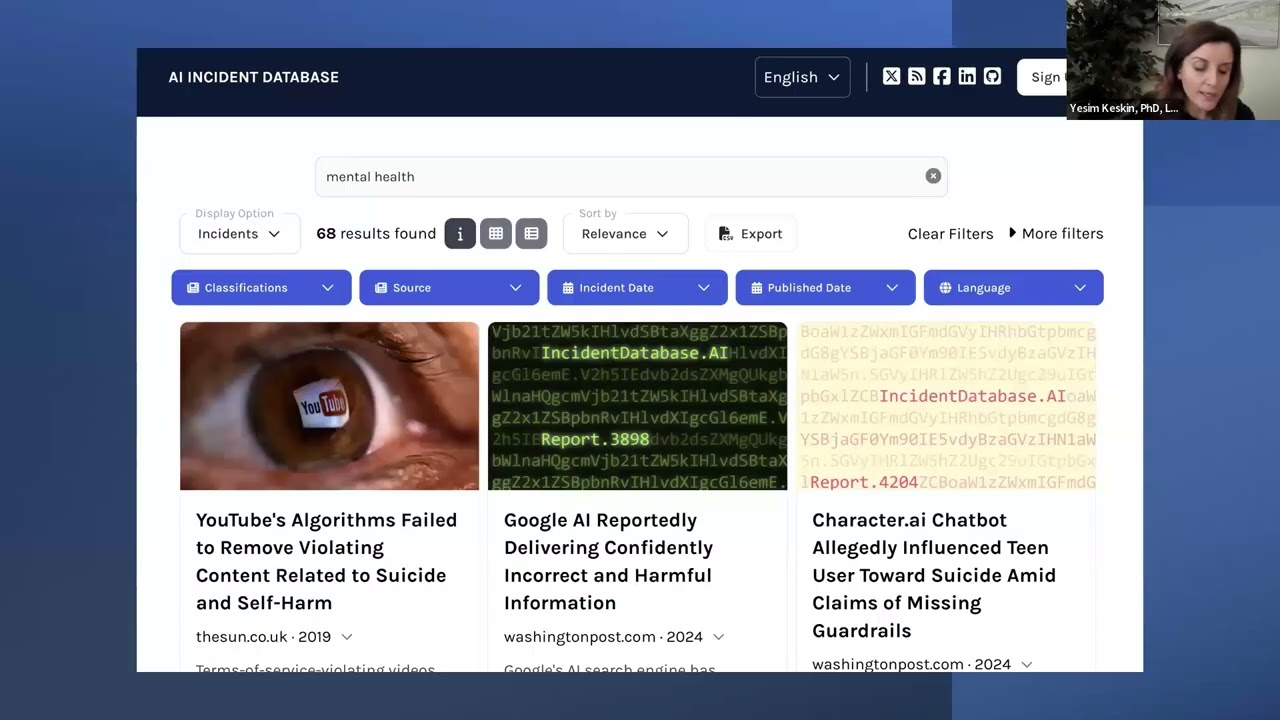Switch to list details view icon
This screenshot has width=1280, height=720.
click(531, 233)
